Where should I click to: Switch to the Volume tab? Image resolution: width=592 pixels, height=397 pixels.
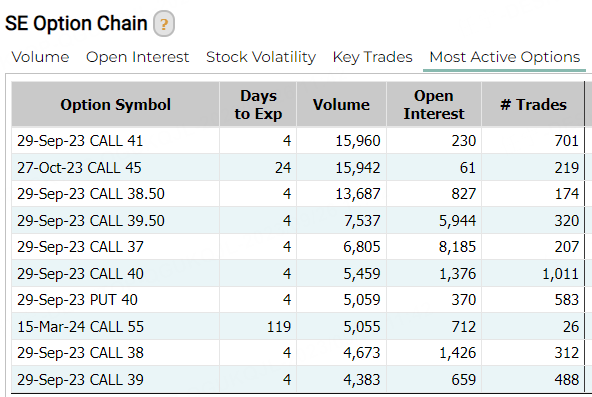coord(40,57)
